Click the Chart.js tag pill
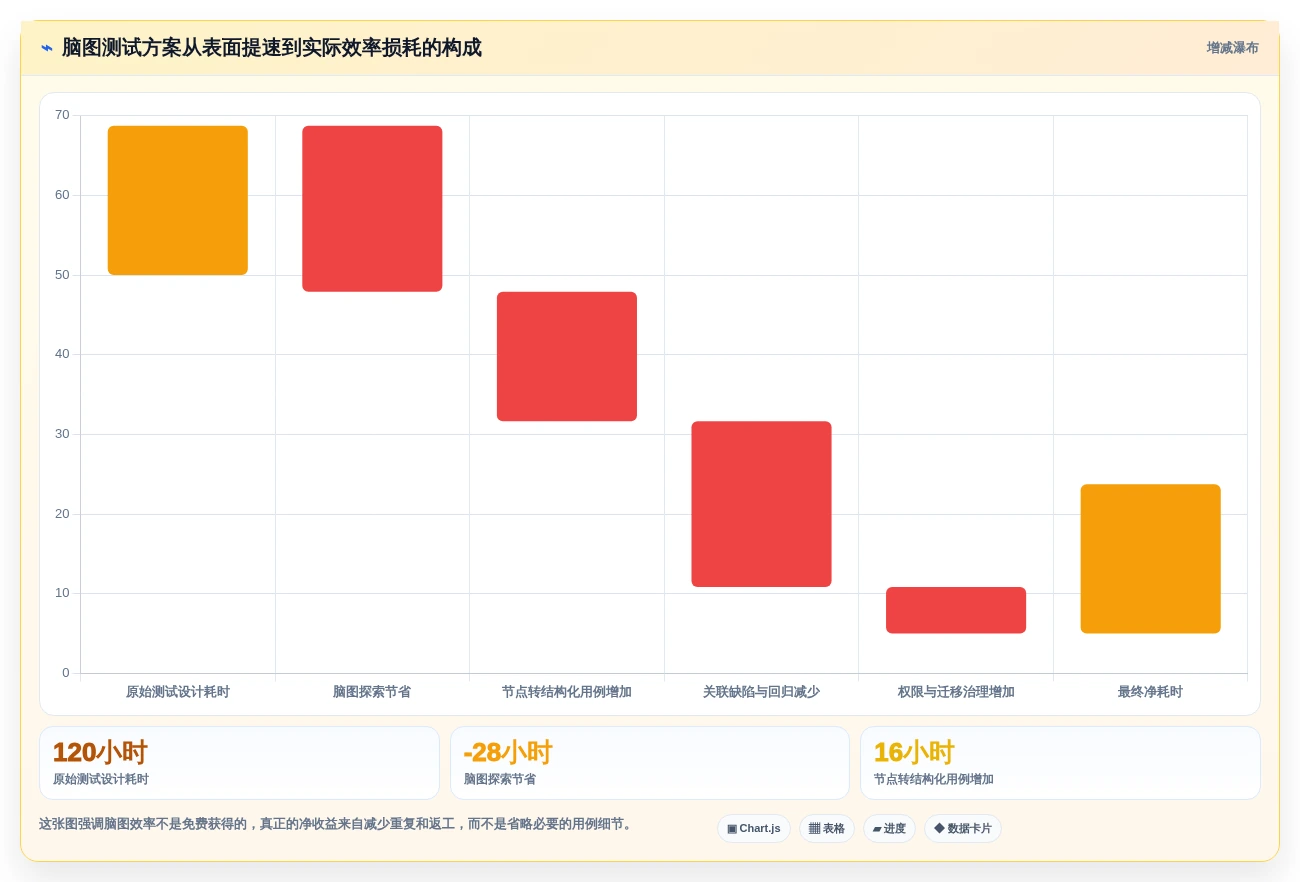The height and width of the screenshot is (882, 1300). click(x=754, y=828)
